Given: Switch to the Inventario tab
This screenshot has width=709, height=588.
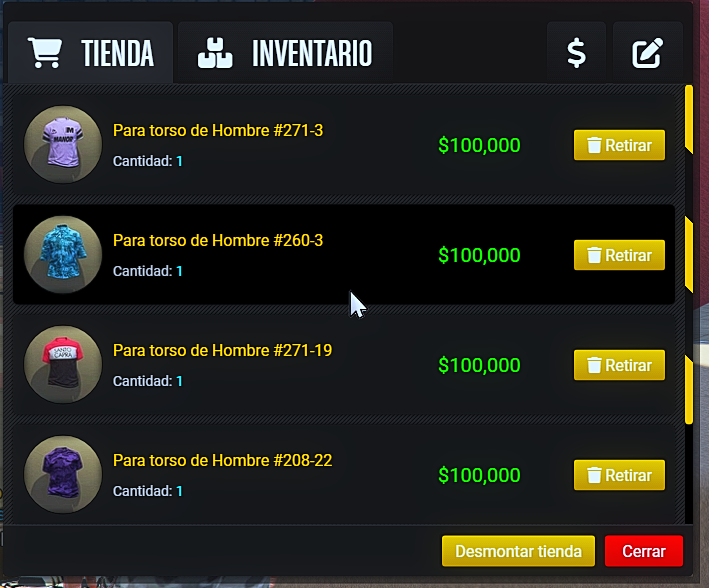Looking at the screenshot, I should [x=285, y=52].
